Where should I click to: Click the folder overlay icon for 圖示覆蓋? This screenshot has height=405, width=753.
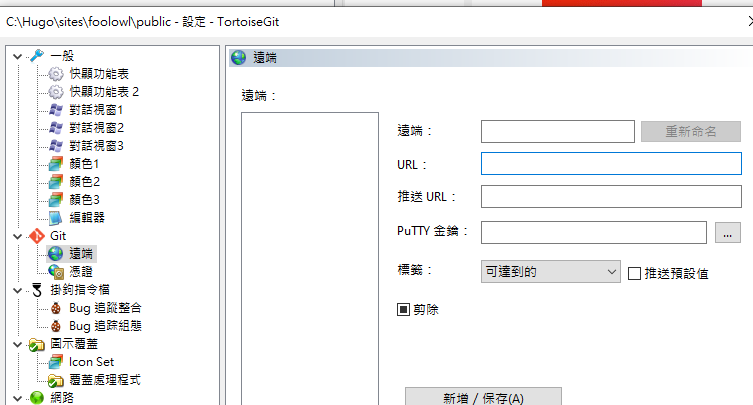37,344
